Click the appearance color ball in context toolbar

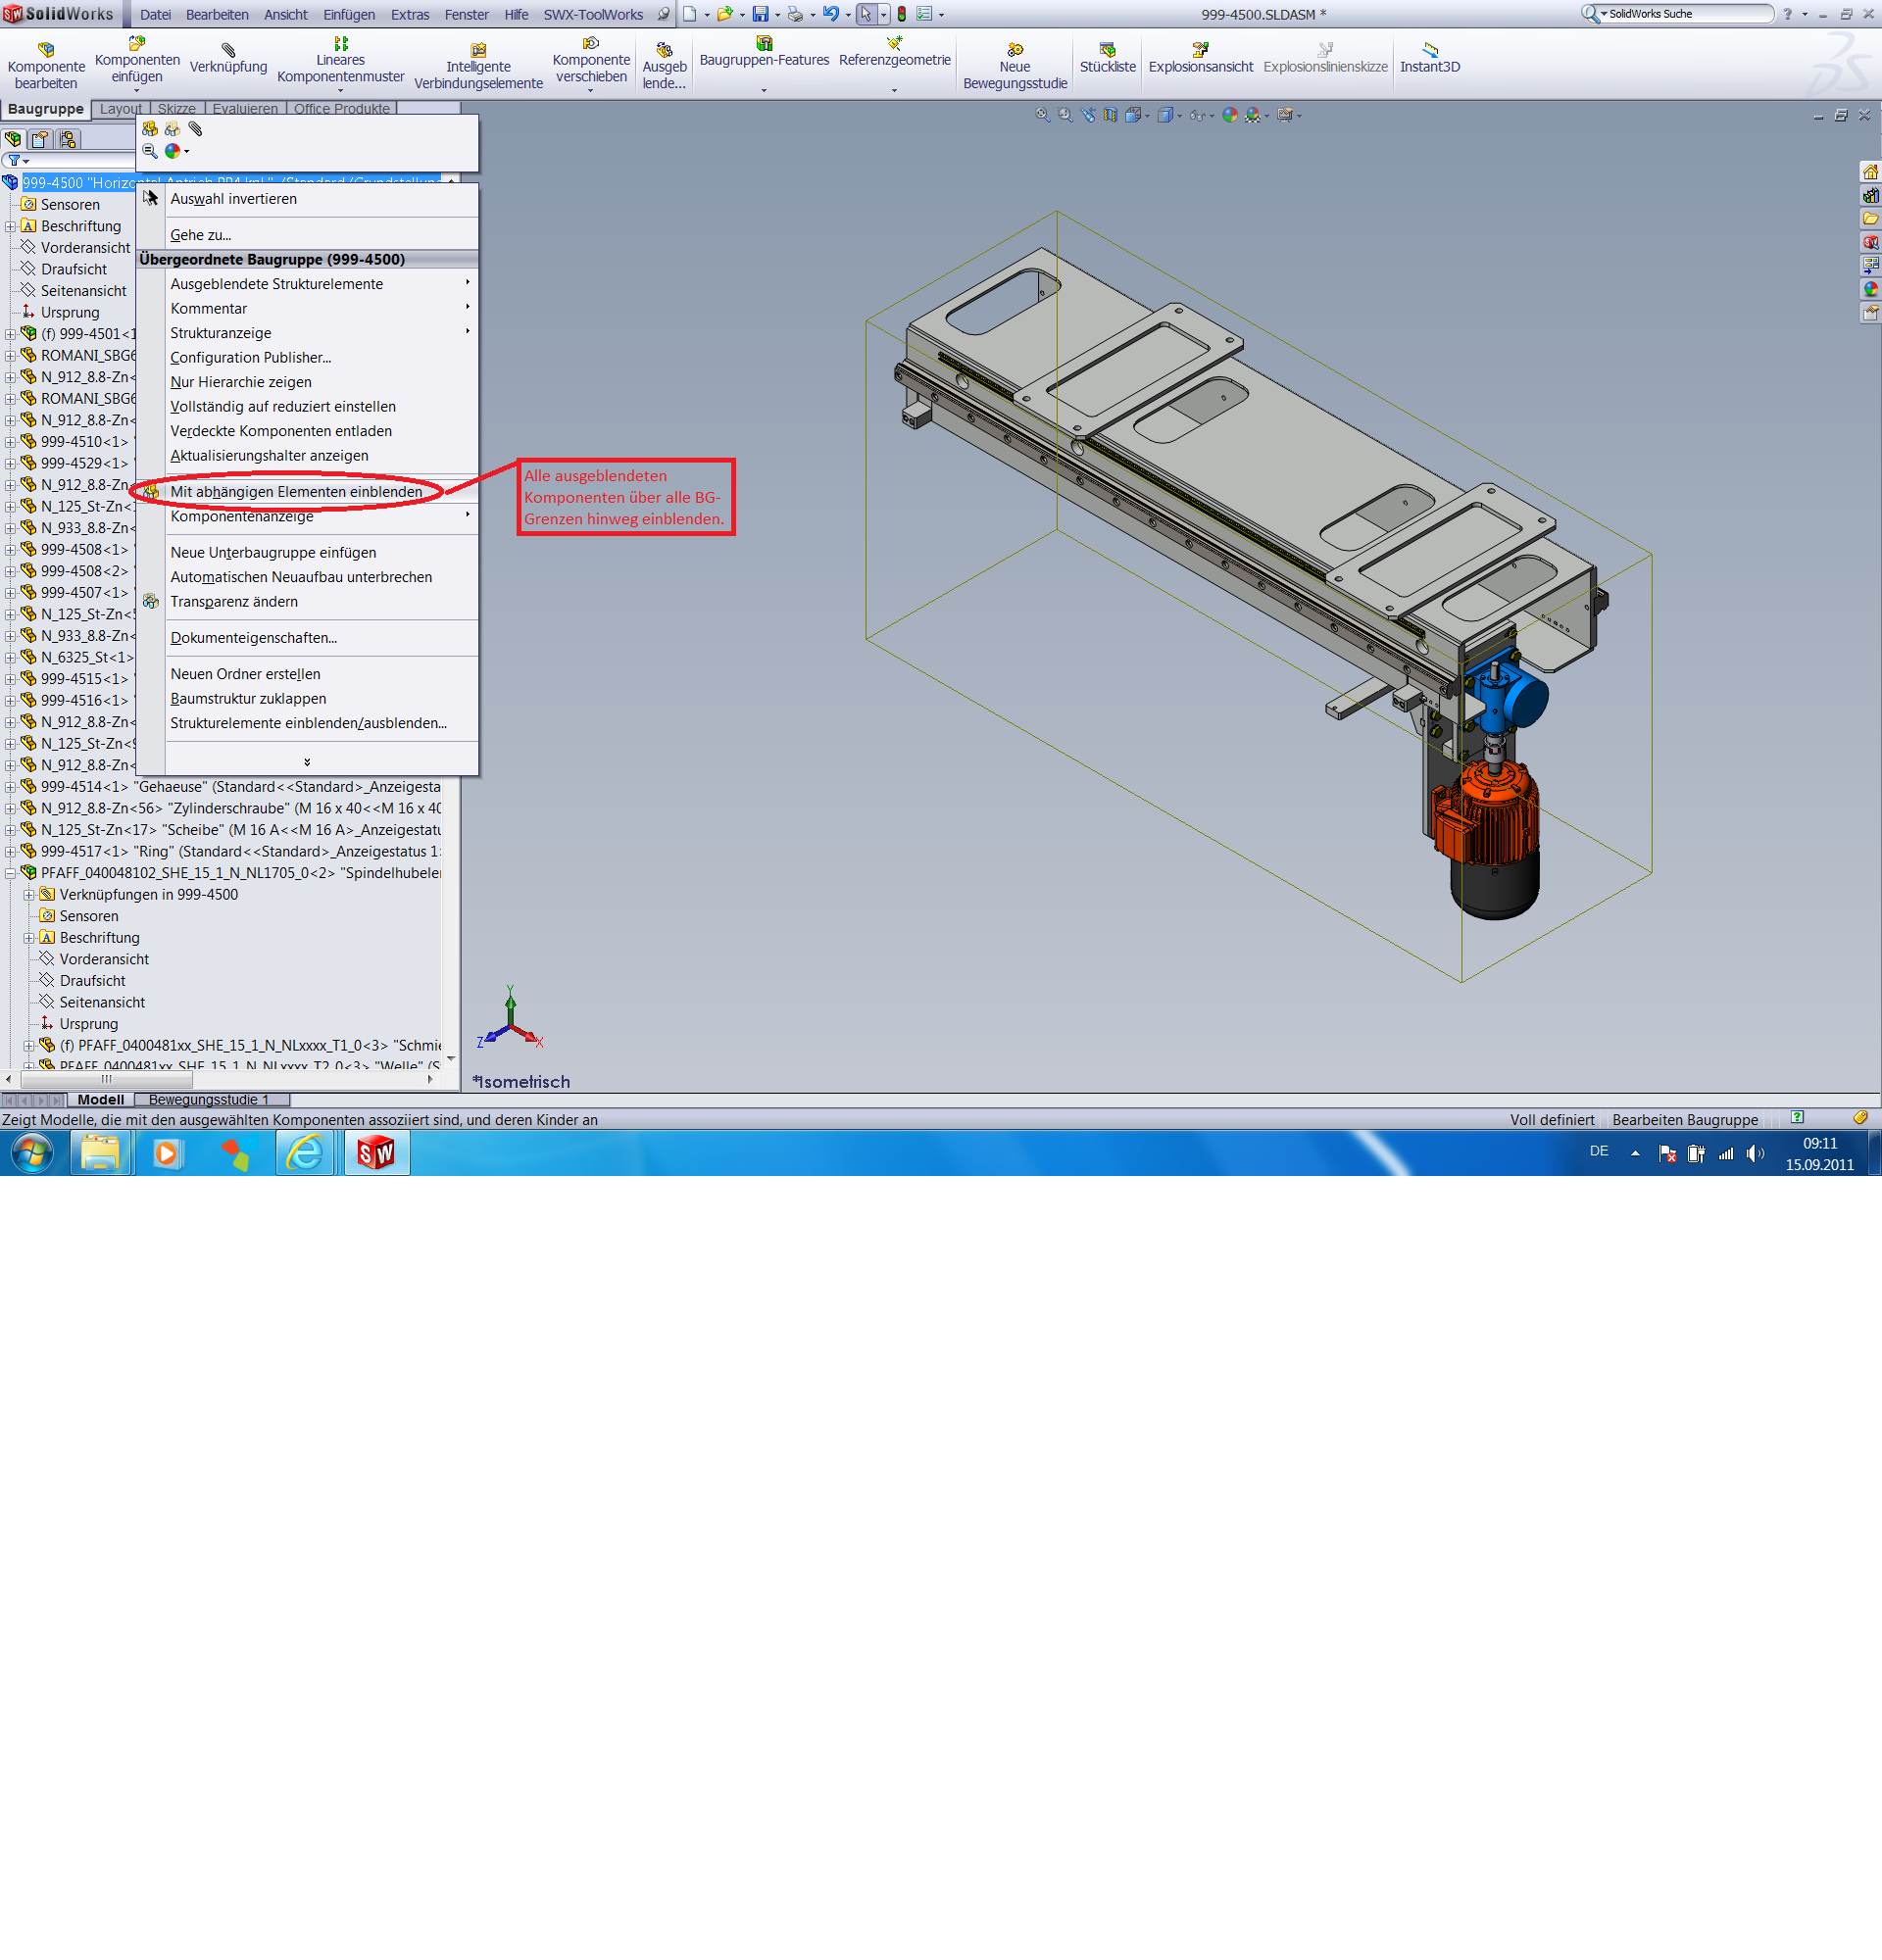pos(173,152)
